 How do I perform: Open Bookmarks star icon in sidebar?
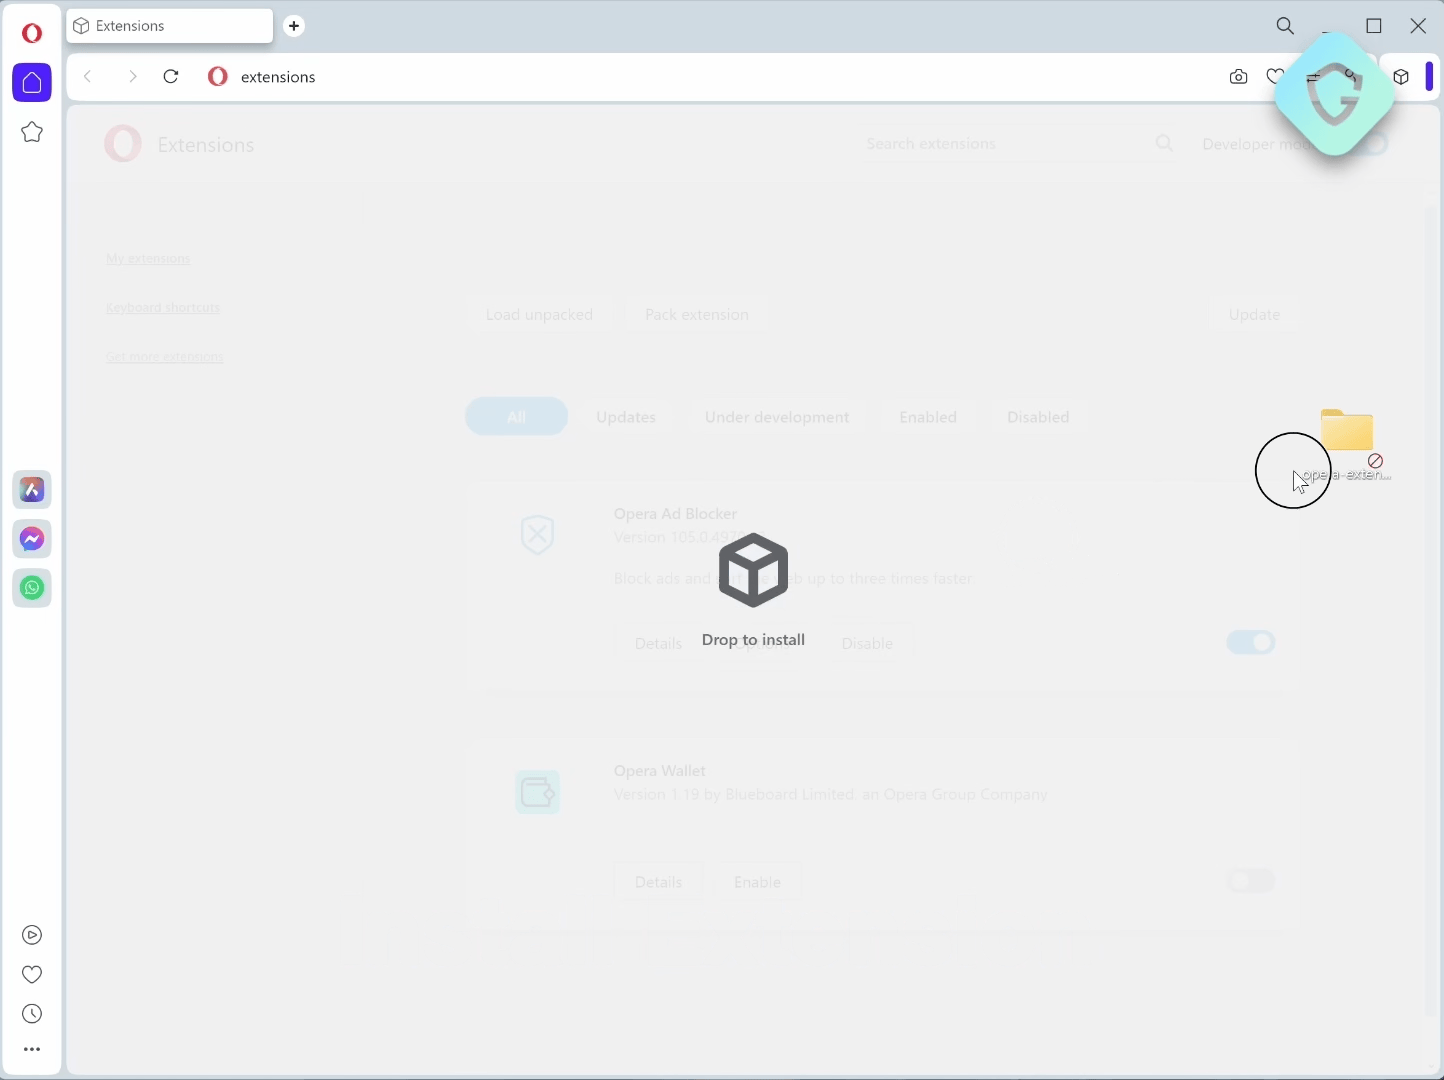(x=32, y=133)
